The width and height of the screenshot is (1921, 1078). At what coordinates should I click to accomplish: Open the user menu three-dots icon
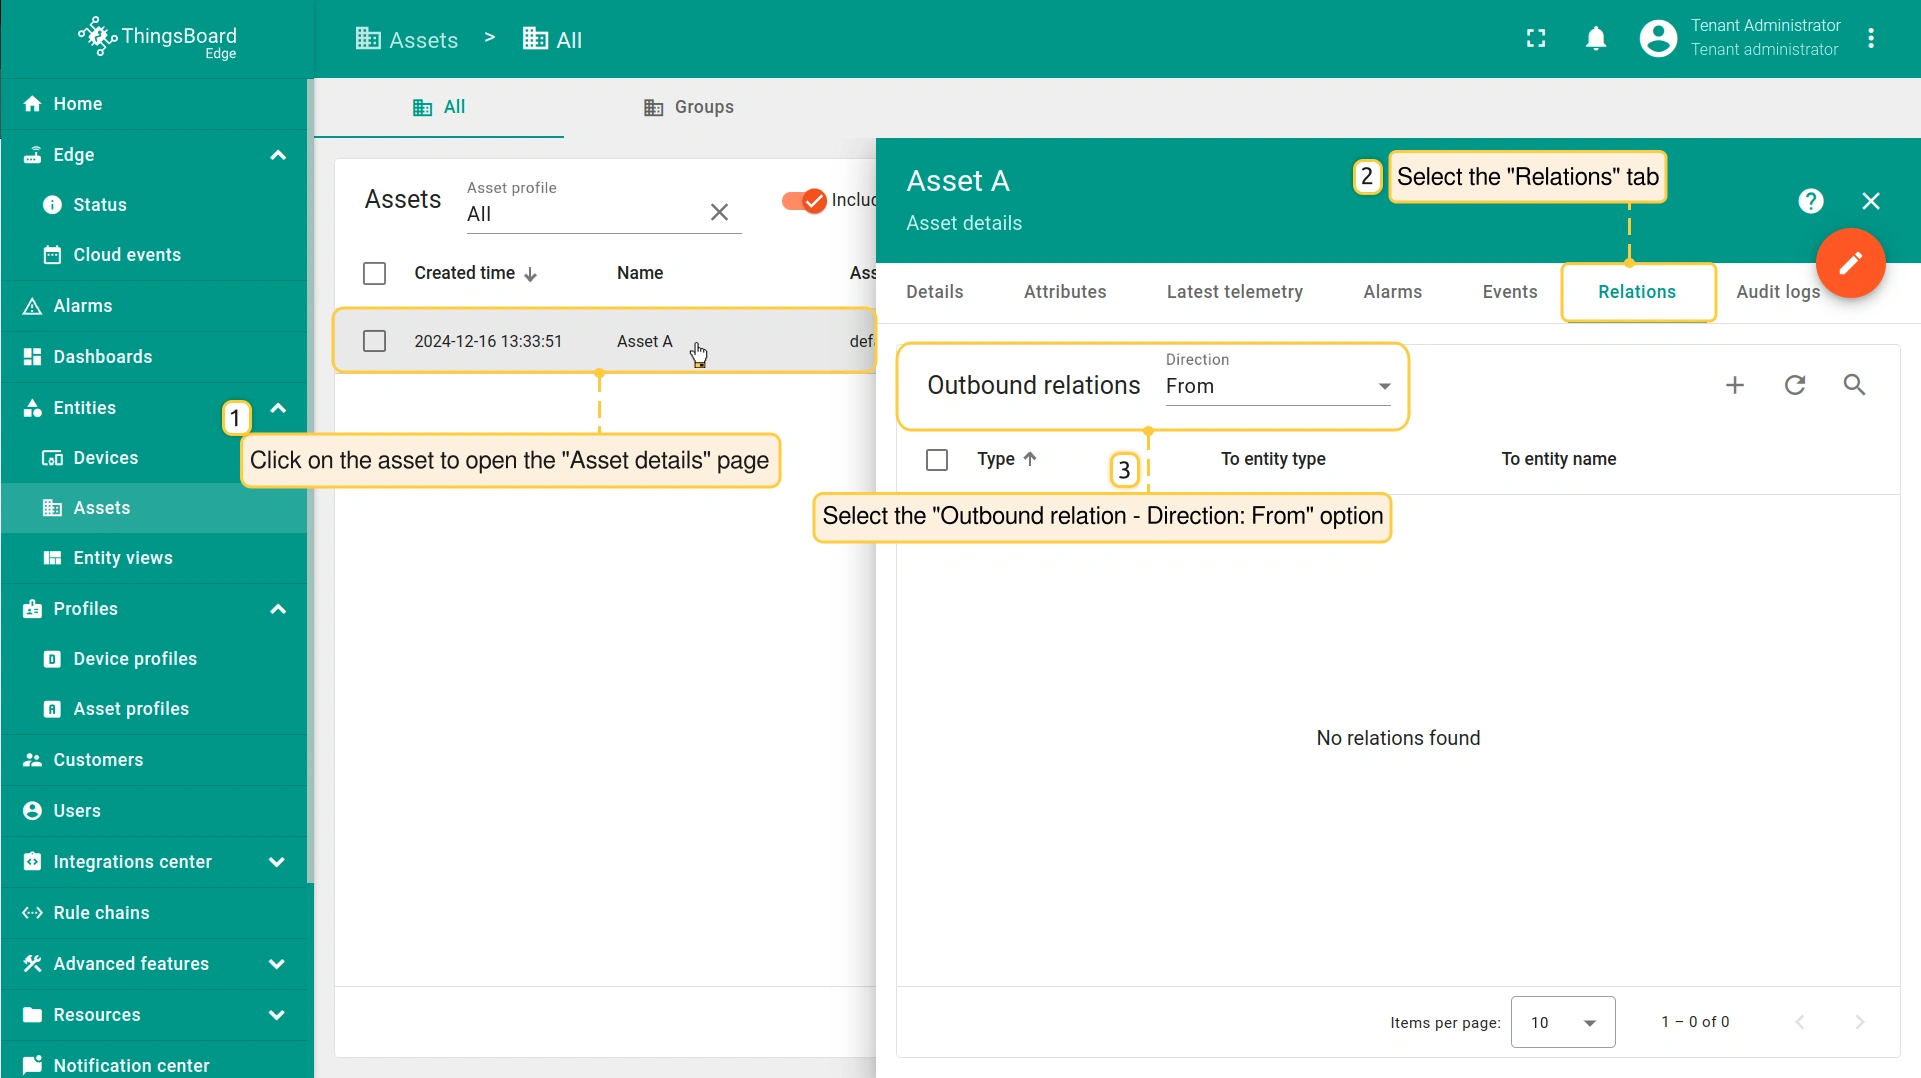pyautogui.click(x=1871, y=39)
